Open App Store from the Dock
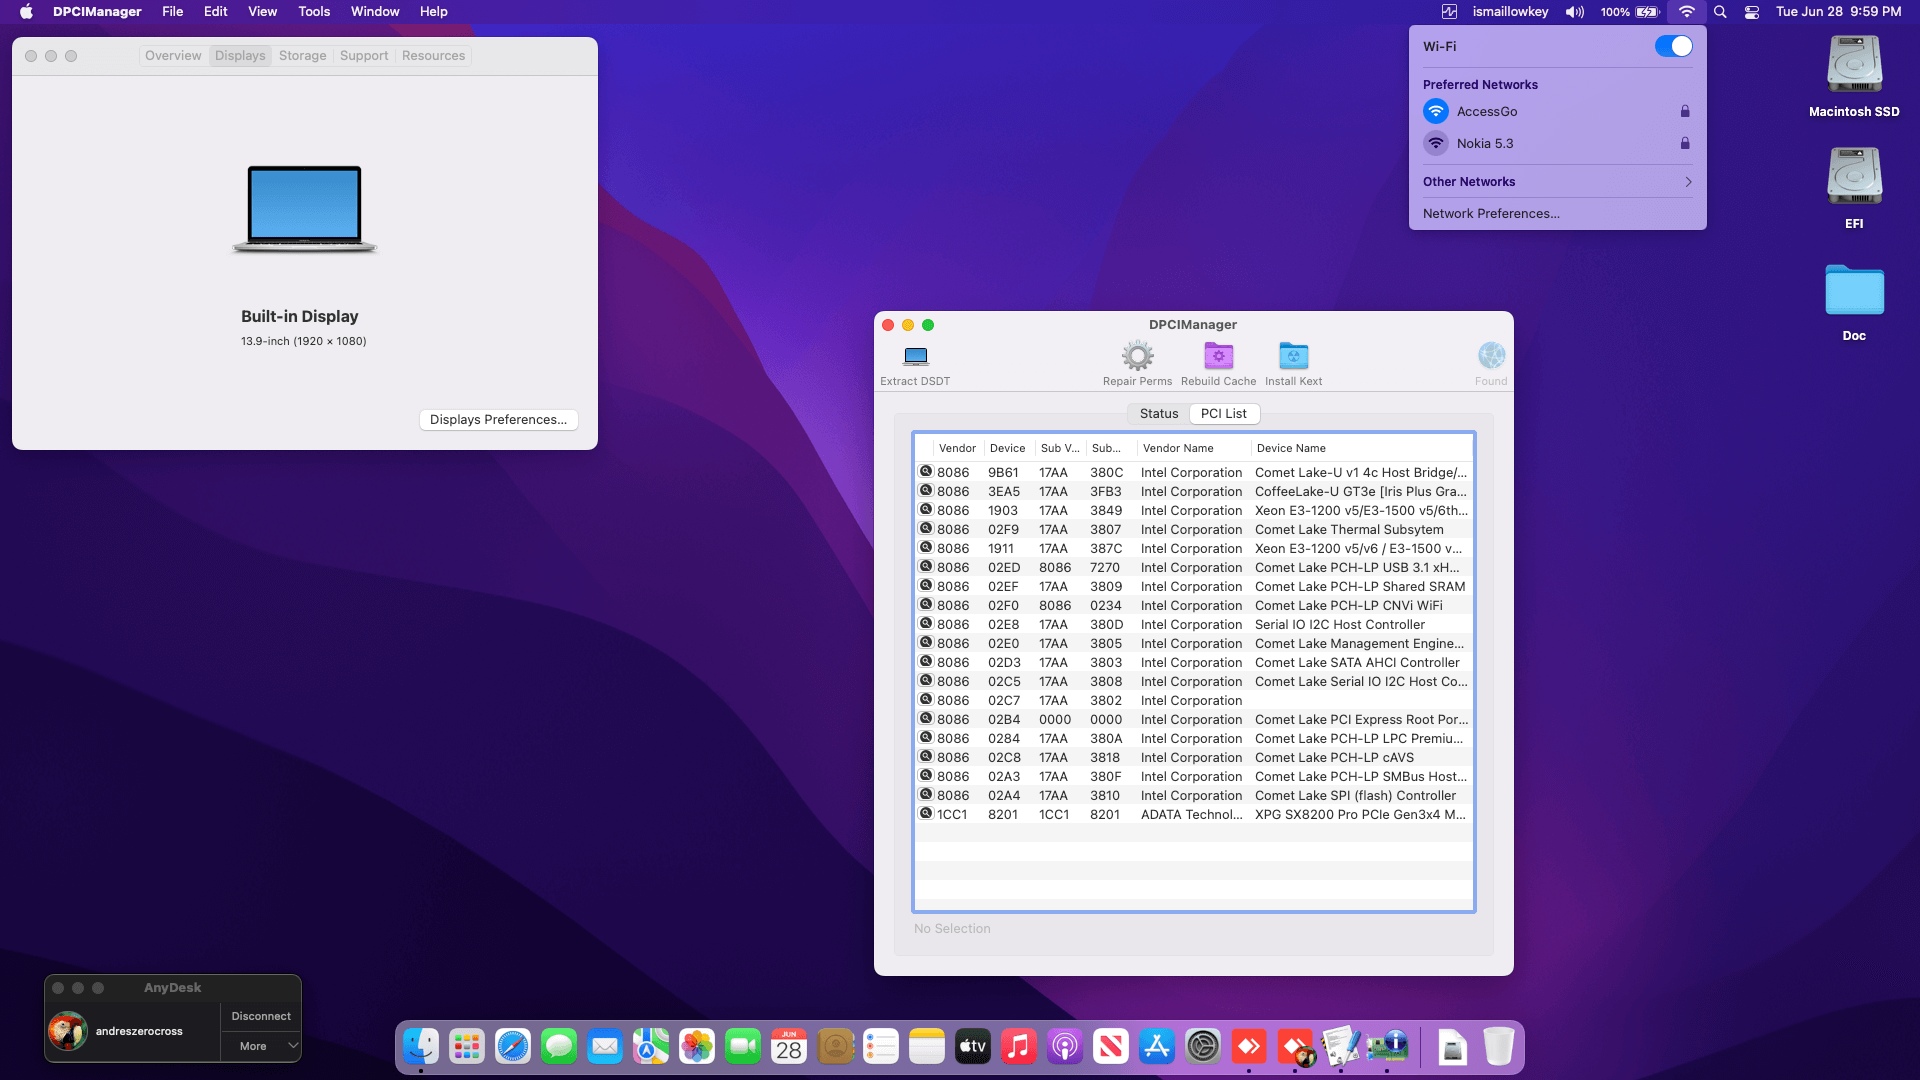This screenshot has height=1080, width=1920. click(x=1157, y=1047)
